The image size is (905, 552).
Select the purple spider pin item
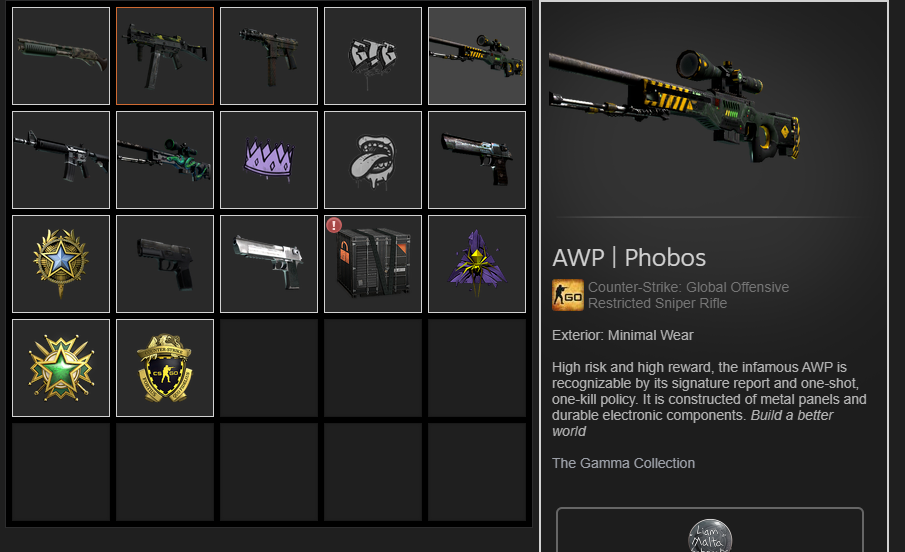click(477, 264)
